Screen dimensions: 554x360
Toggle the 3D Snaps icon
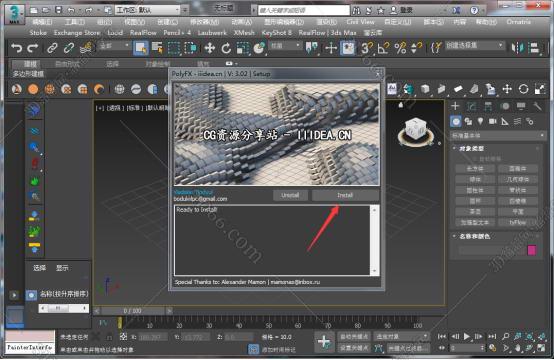366,48
